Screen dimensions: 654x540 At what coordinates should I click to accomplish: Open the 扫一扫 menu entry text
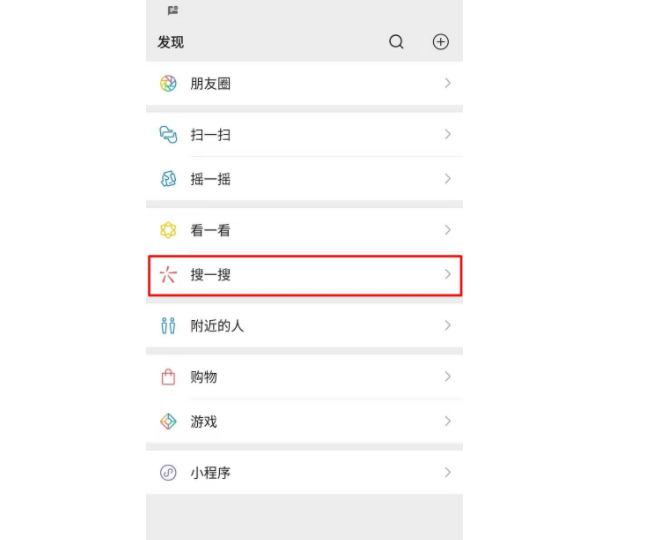pyautogui.click(x=211, y=135)
